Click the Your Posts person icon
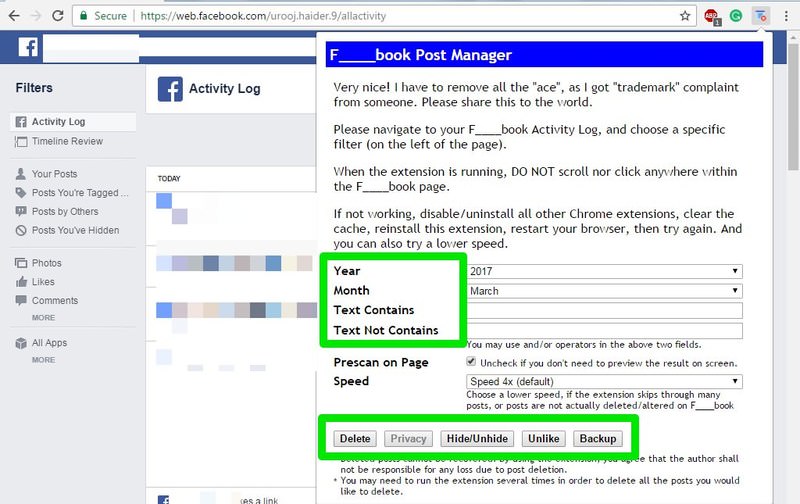Image resolution: width=800 pixels, height=504 pixels. 20,173
